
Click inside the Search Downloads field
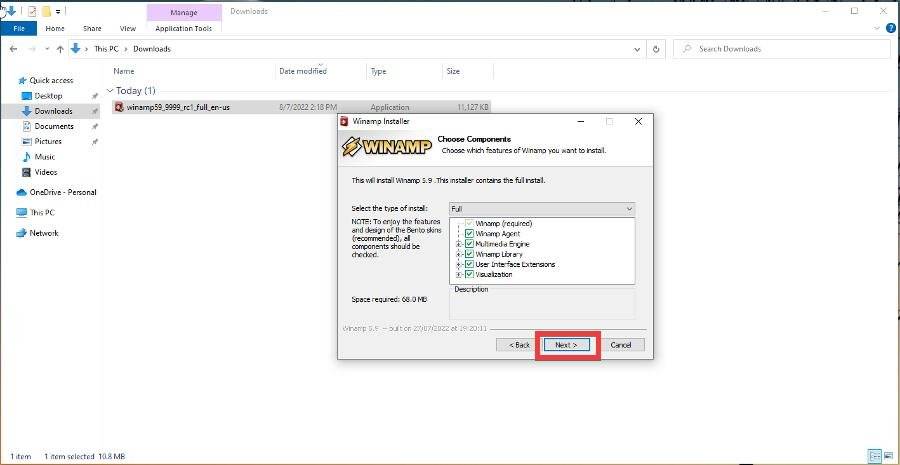tap(782, 49)
